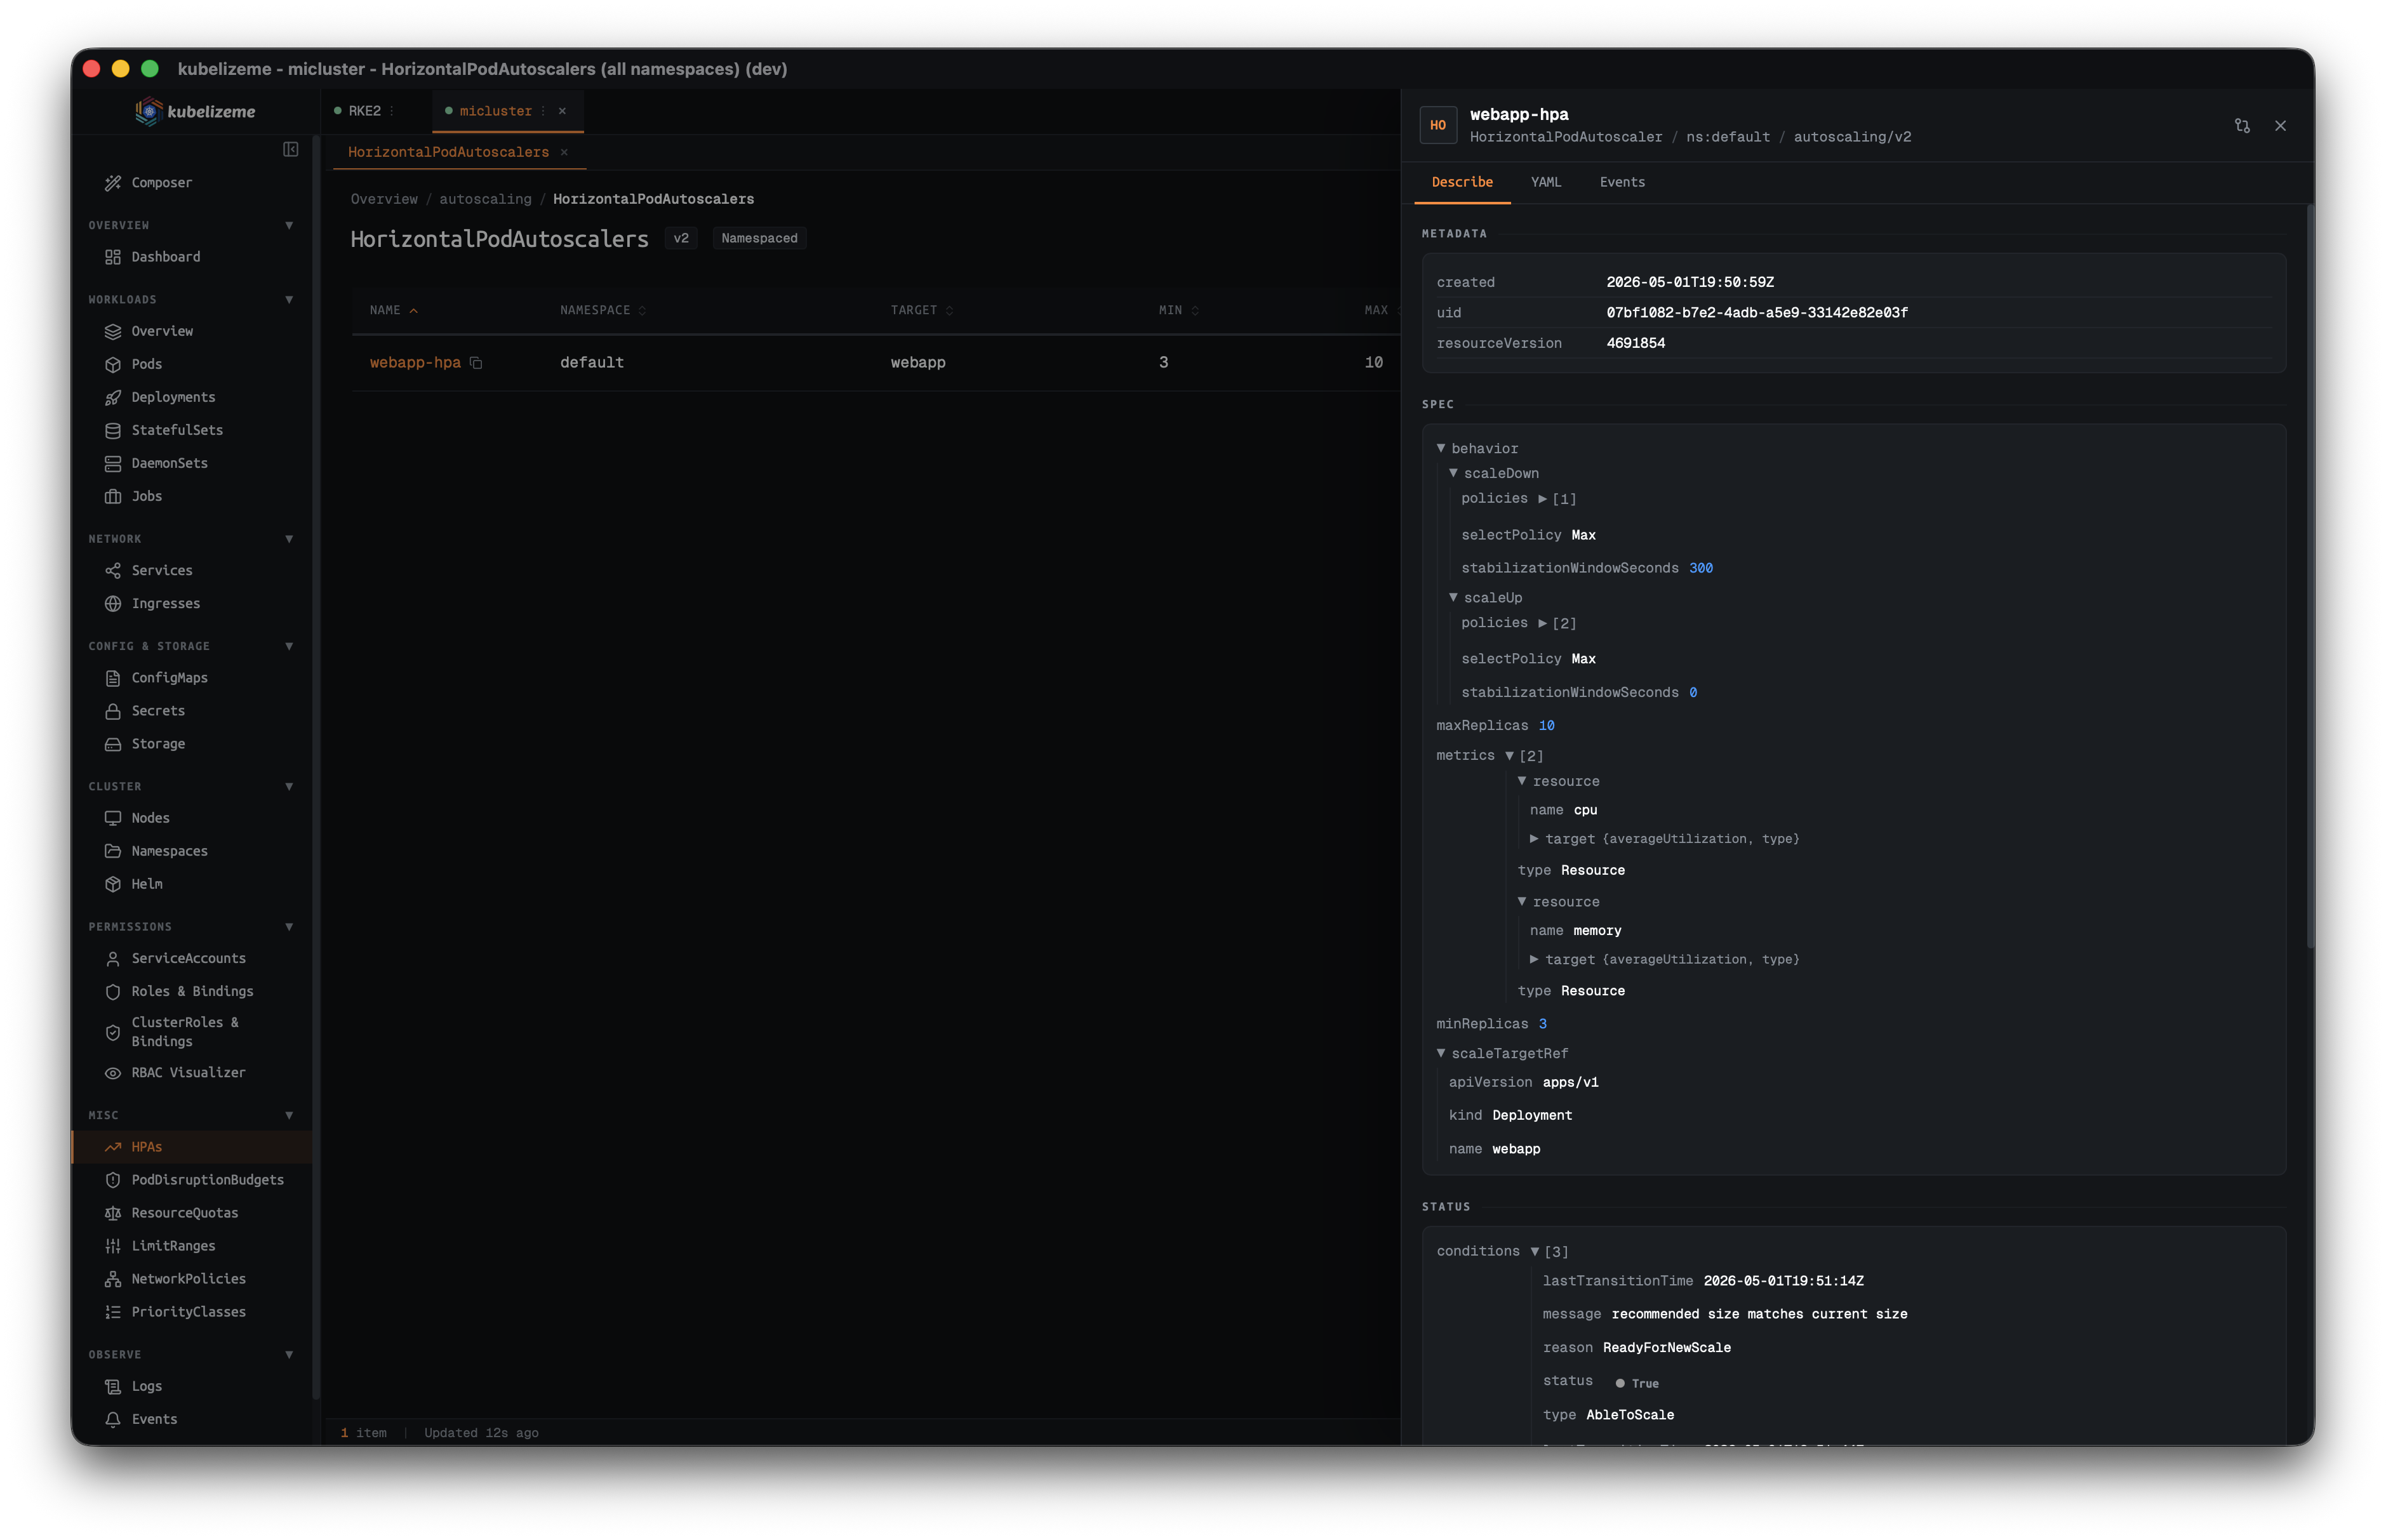Open the Events tab in detail panel
Screen dimensions: 2386x1540
coord(1621,182)
